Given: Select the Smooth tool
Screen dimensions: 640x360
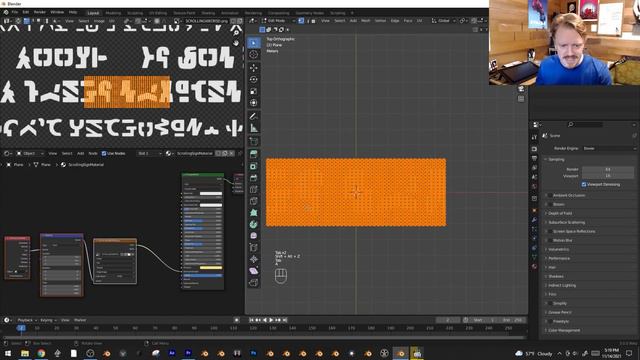Looking at the screenshot, I should 253,236.
